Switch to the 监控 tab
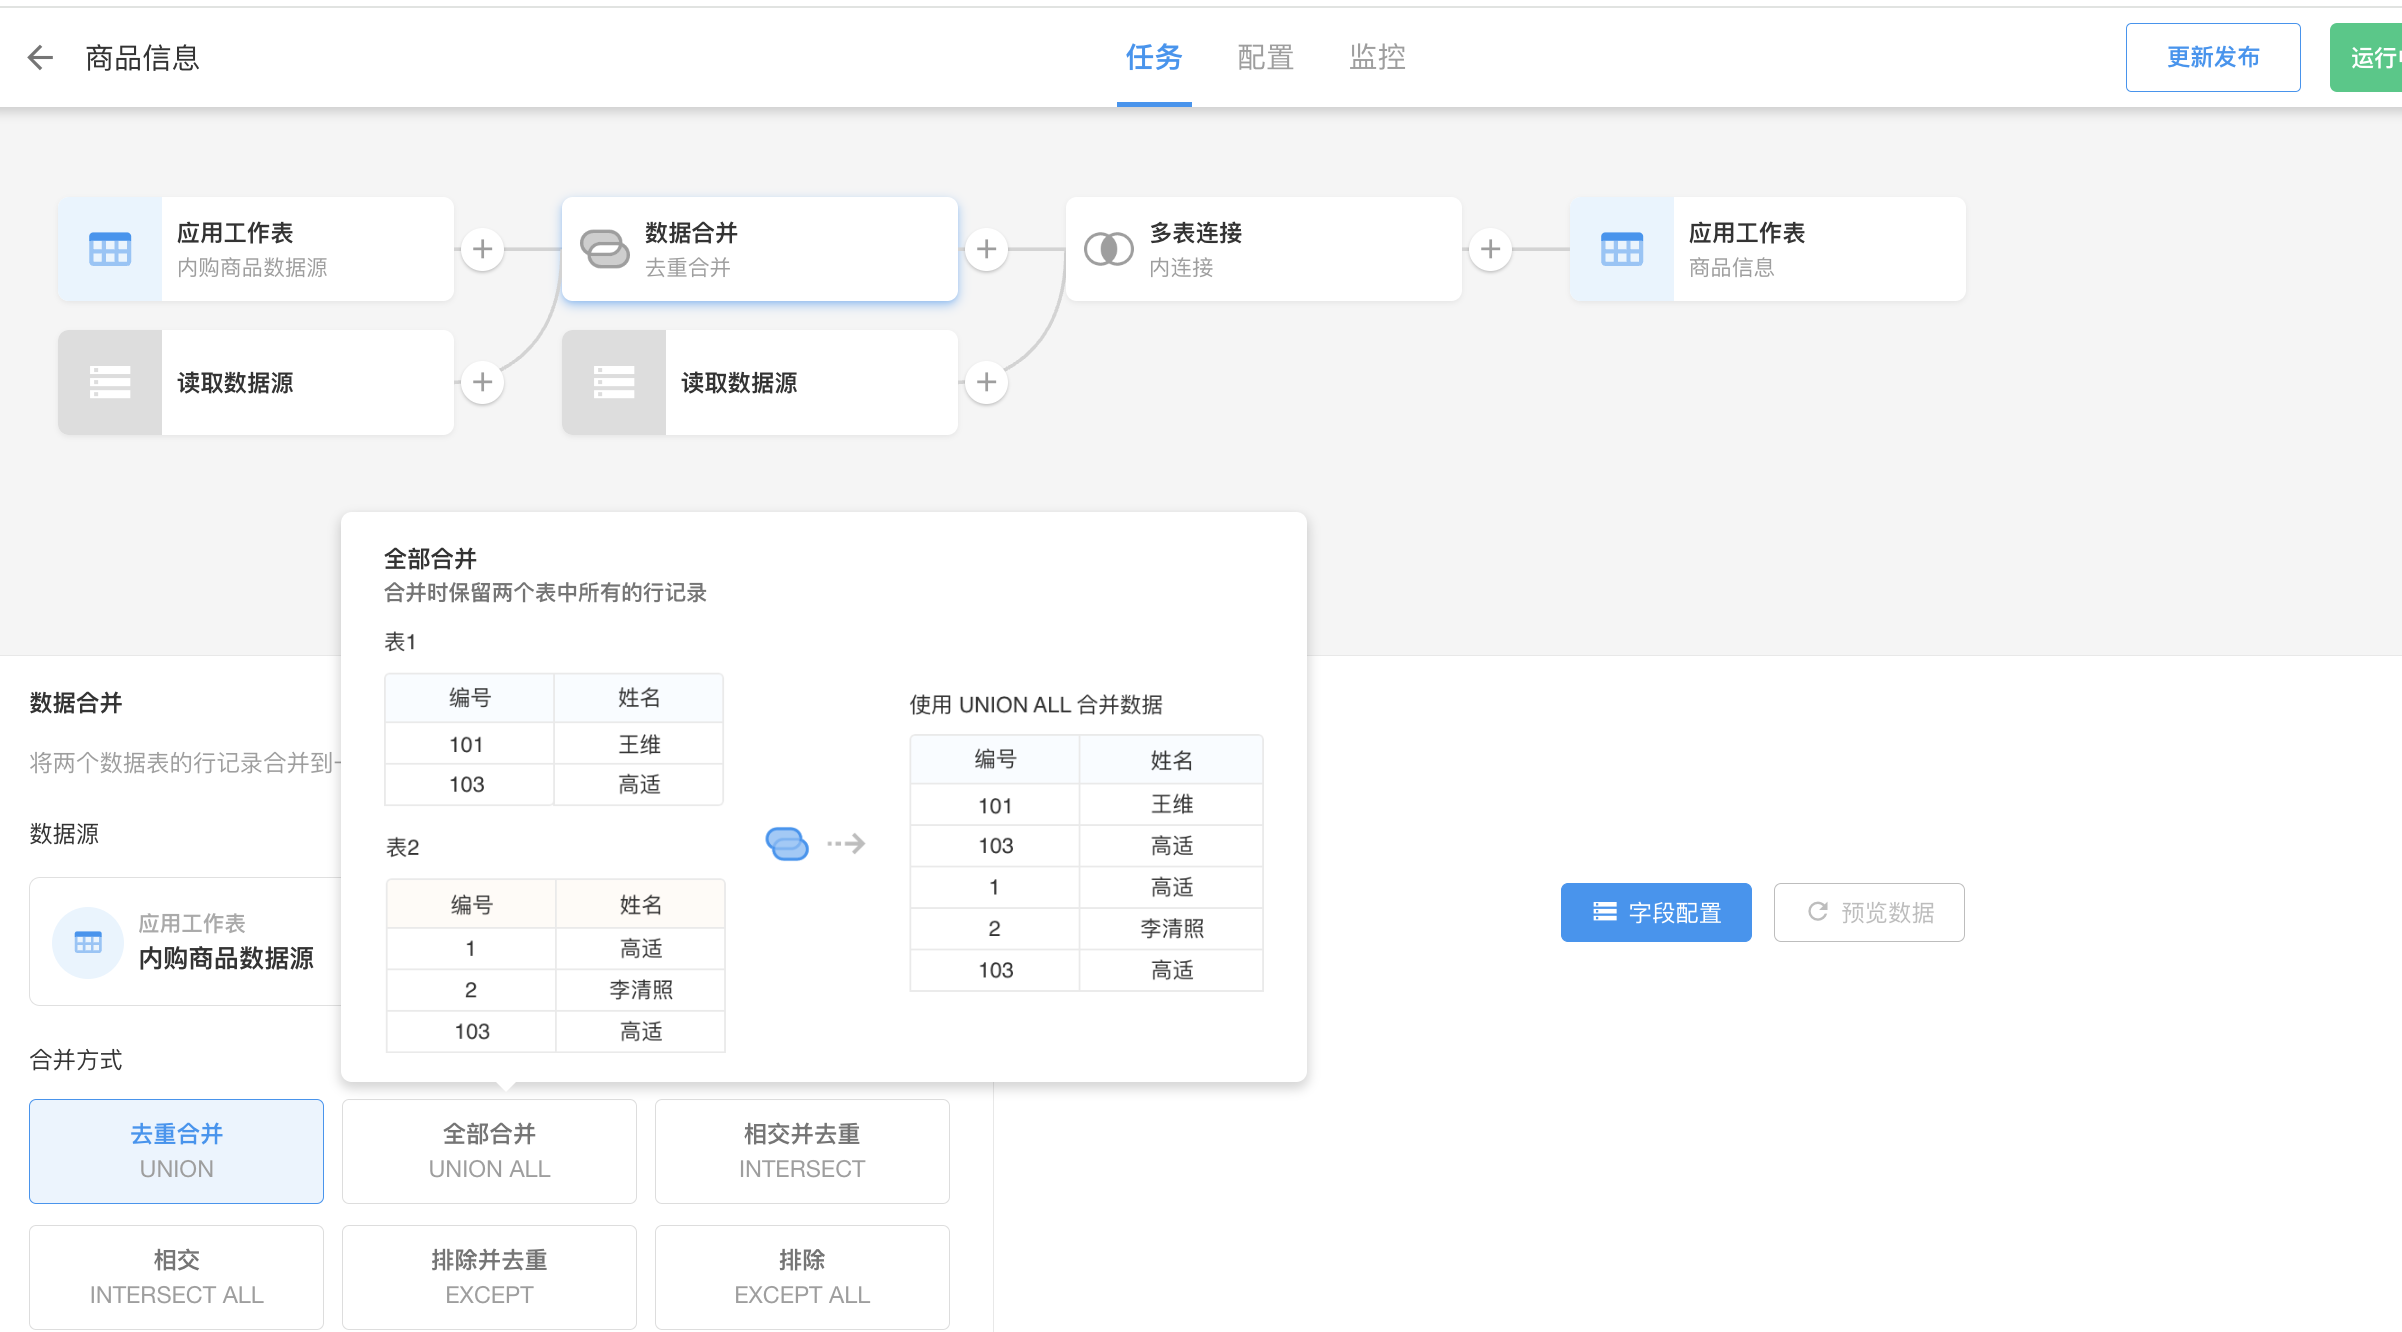Viewport: 2402px width, 1332px height. (1377, 58)
